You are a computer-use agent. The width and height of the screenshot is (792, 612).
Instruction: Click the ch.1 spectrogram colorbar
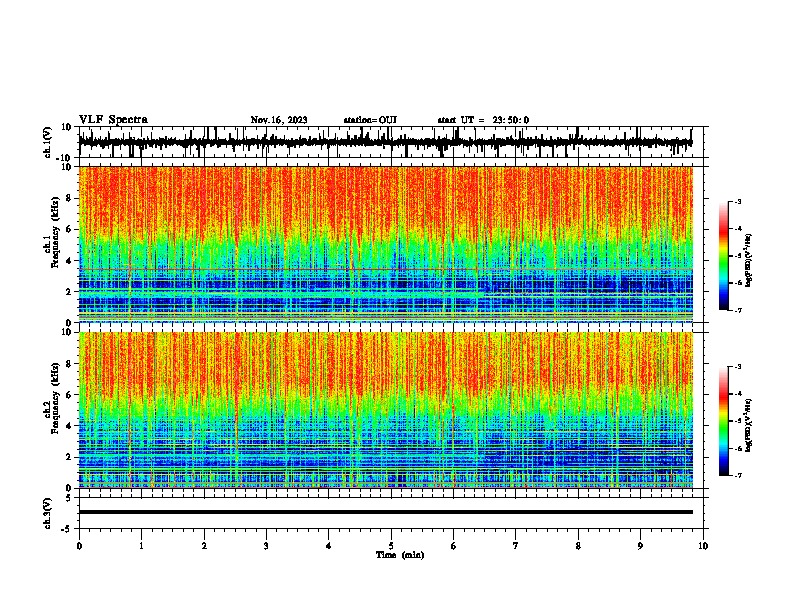[723, 256]
